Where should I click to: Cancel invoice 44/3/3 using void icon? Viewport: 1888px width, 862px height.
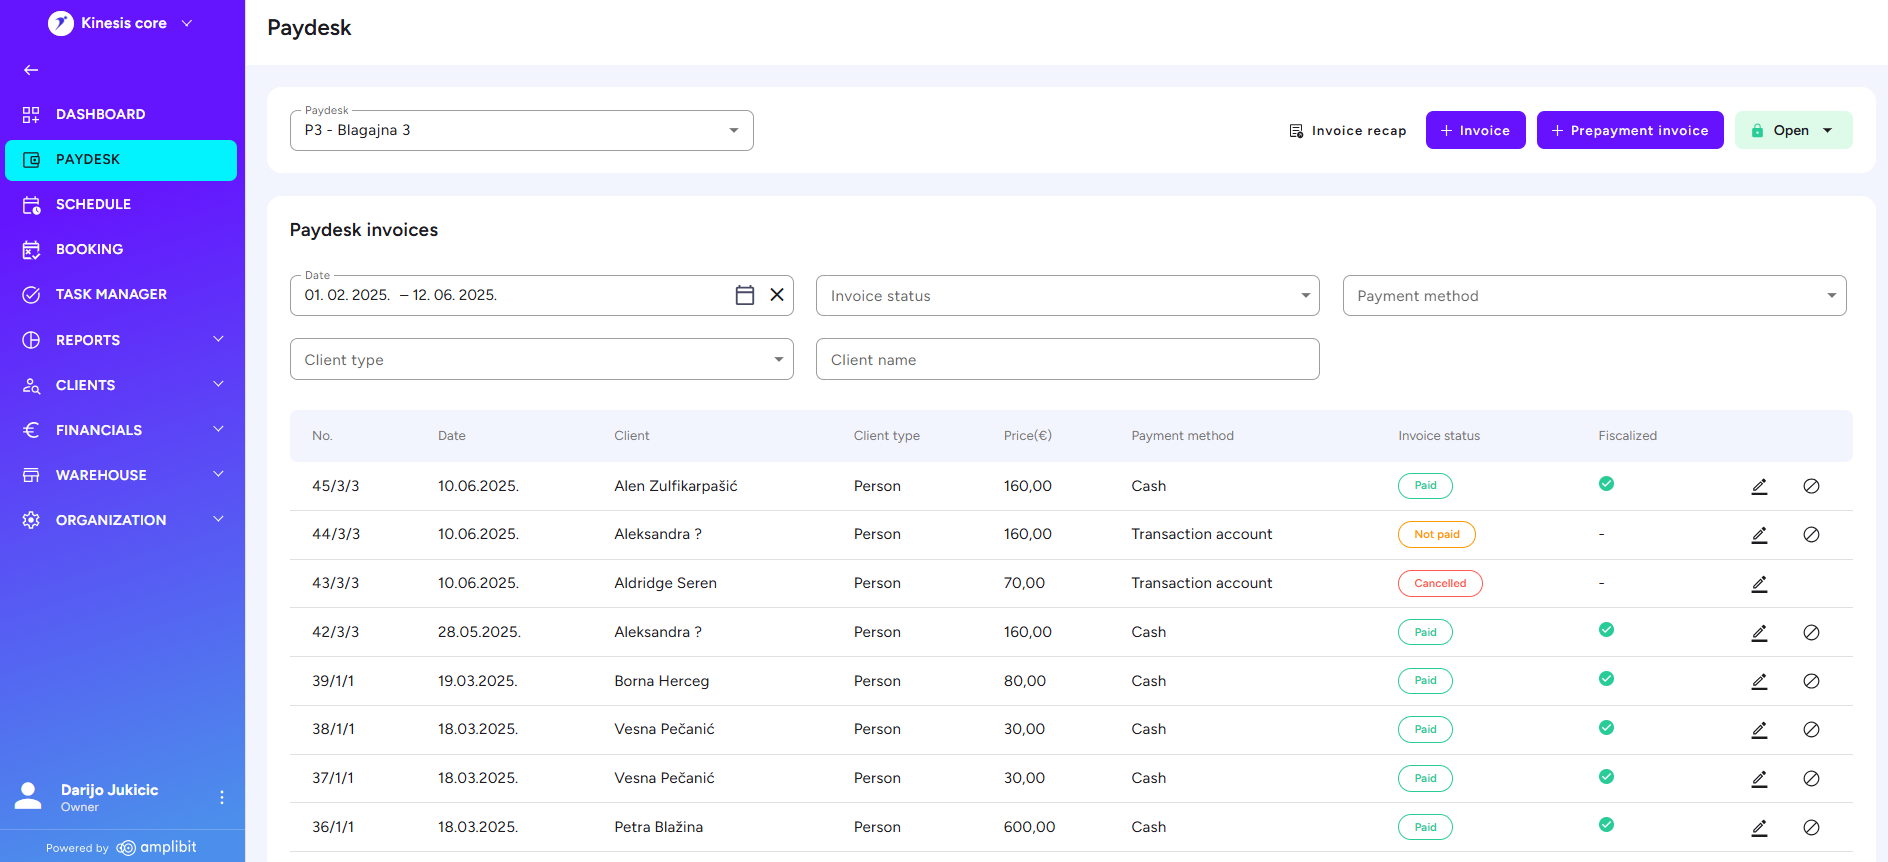click(1810, 535)
